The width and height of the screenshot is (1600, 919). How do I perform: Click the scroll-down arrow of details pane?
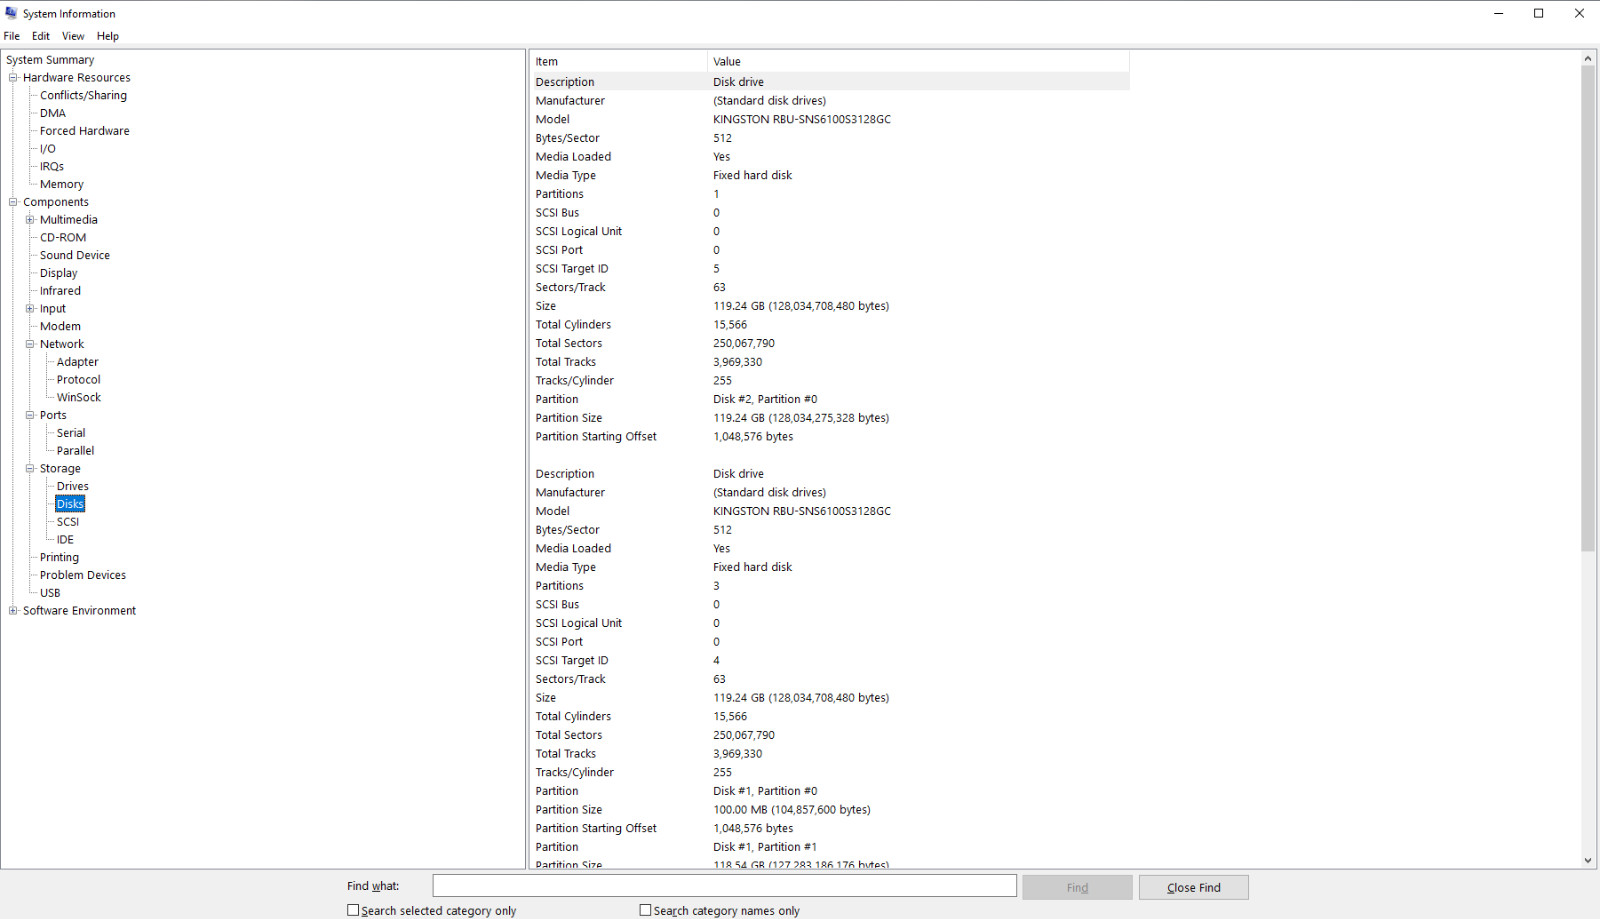[x=1588, y=860]
